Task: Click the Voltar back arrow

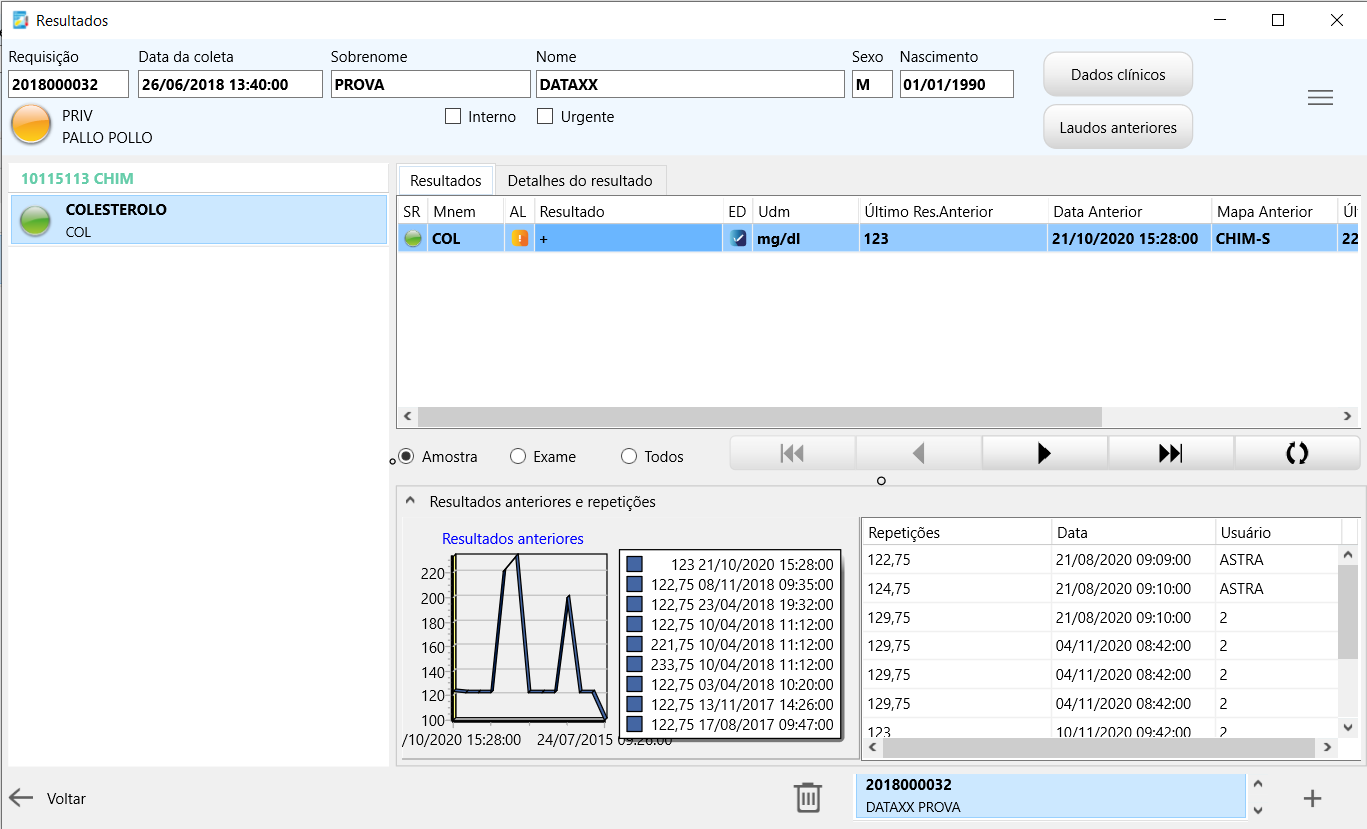Action: pos(21,798)
